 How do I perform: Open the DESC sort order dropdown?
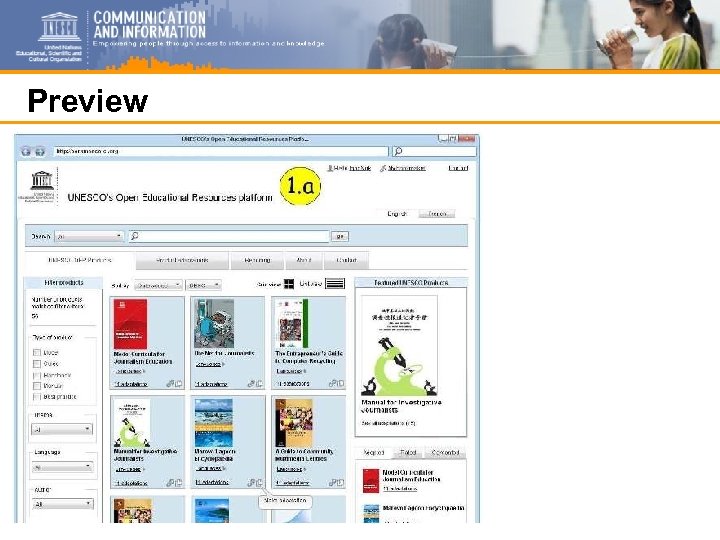coord(203,285)
